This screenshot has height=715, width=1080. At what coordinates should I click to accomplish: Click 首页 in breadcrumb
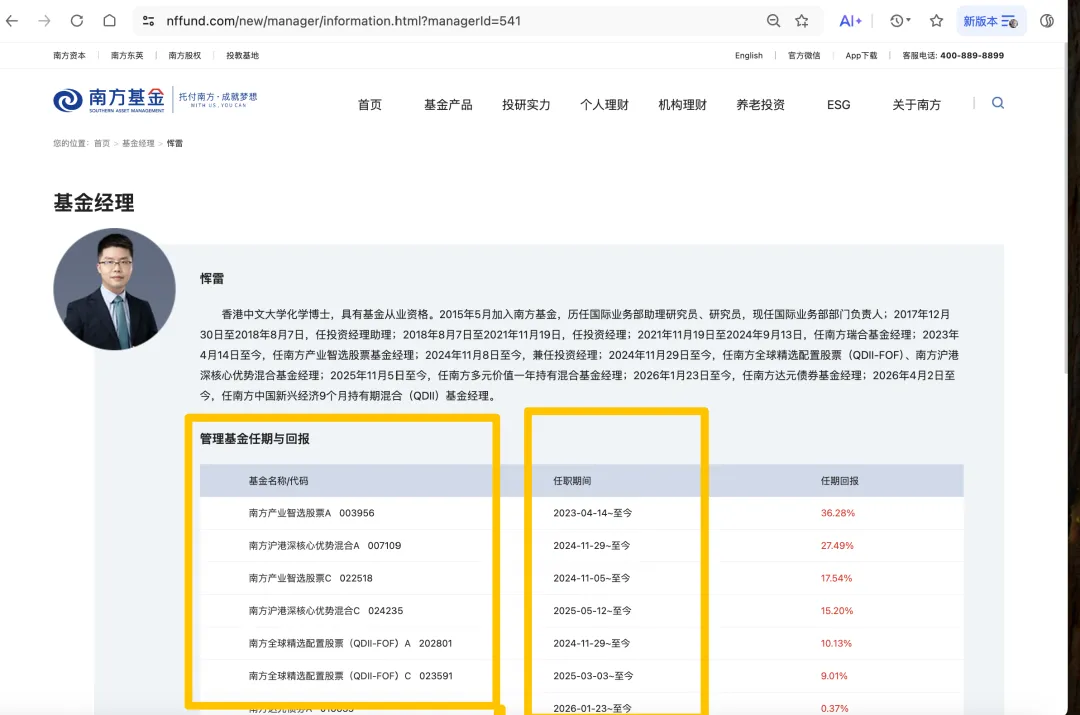pyautogui.click(x=102, y=143)
